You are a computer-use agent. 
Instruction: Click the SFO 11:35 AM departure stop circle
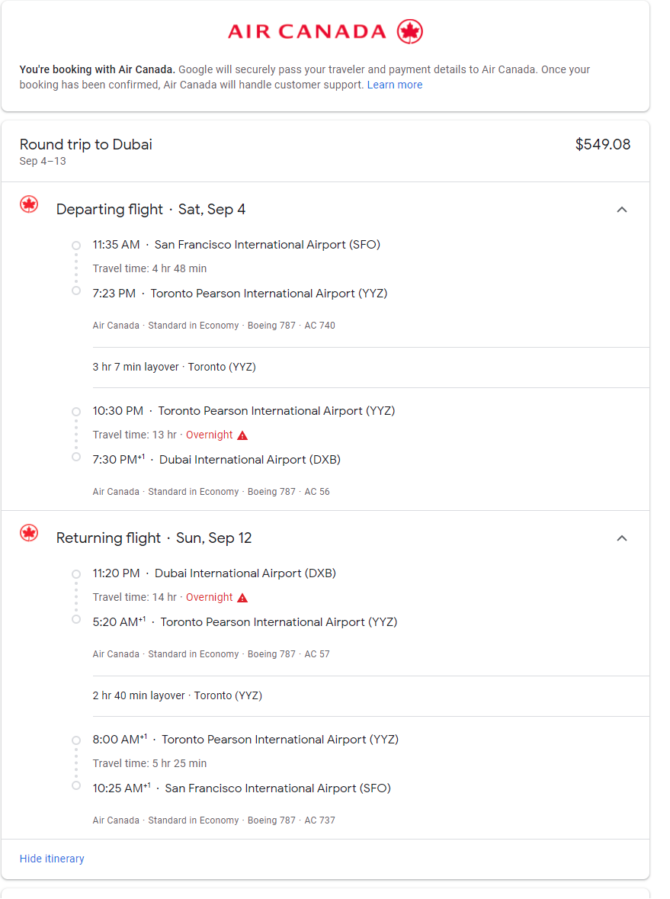[x=76, y=245]
